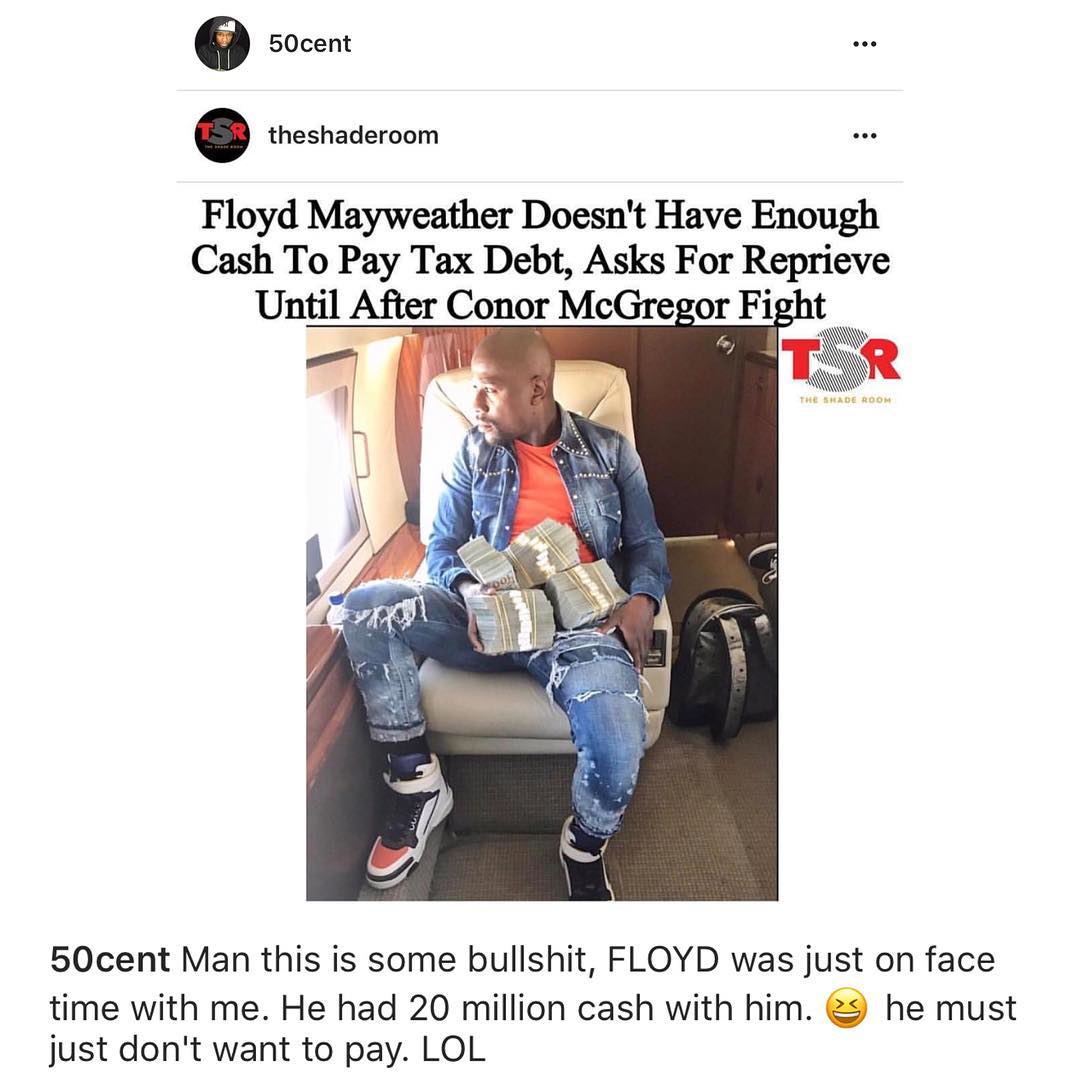
Task: Tap bold 50cent name in caption
Action: pyautogui.click(x=110, y=959)
